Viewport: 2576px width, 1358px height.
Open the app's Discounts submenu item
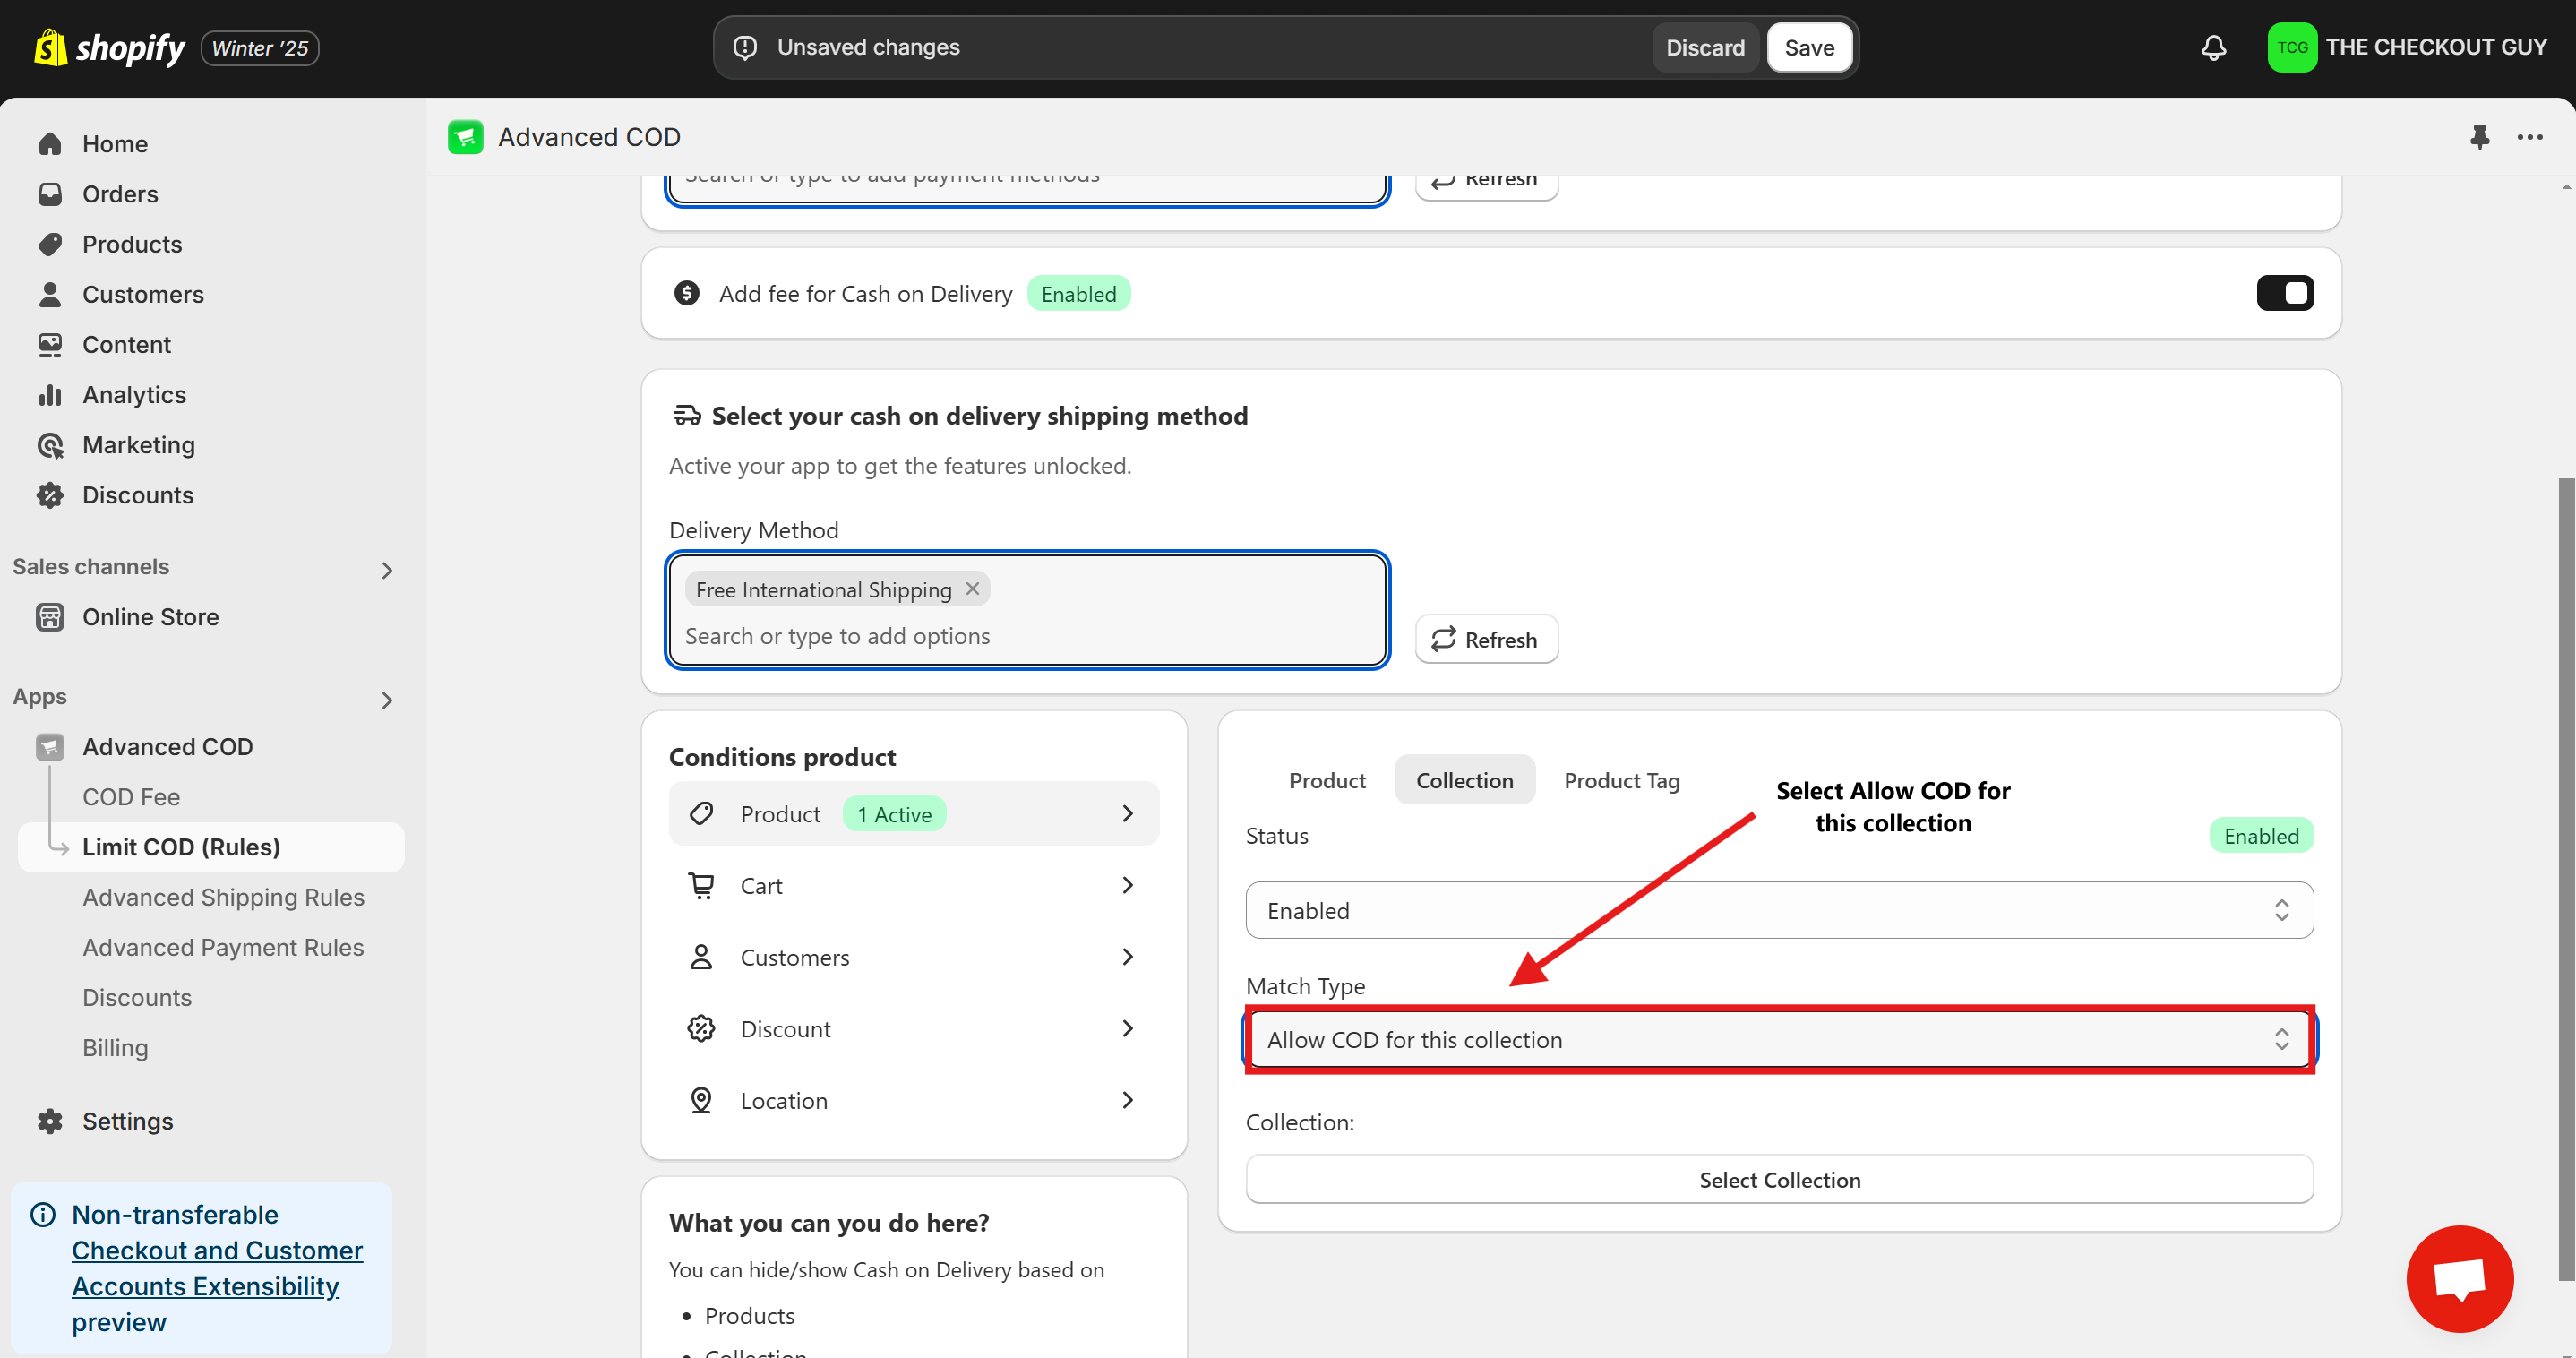point(137,997)
